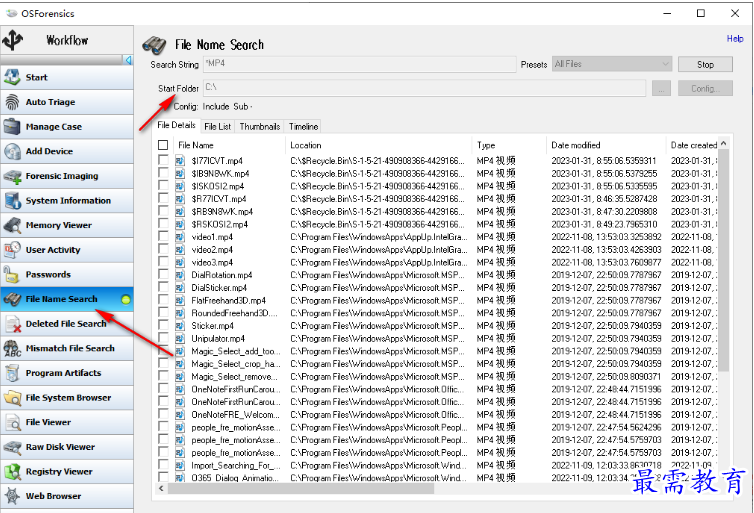
Task: Select the $RB9N8WK.mp4 file row
Action: pos(437,212)
